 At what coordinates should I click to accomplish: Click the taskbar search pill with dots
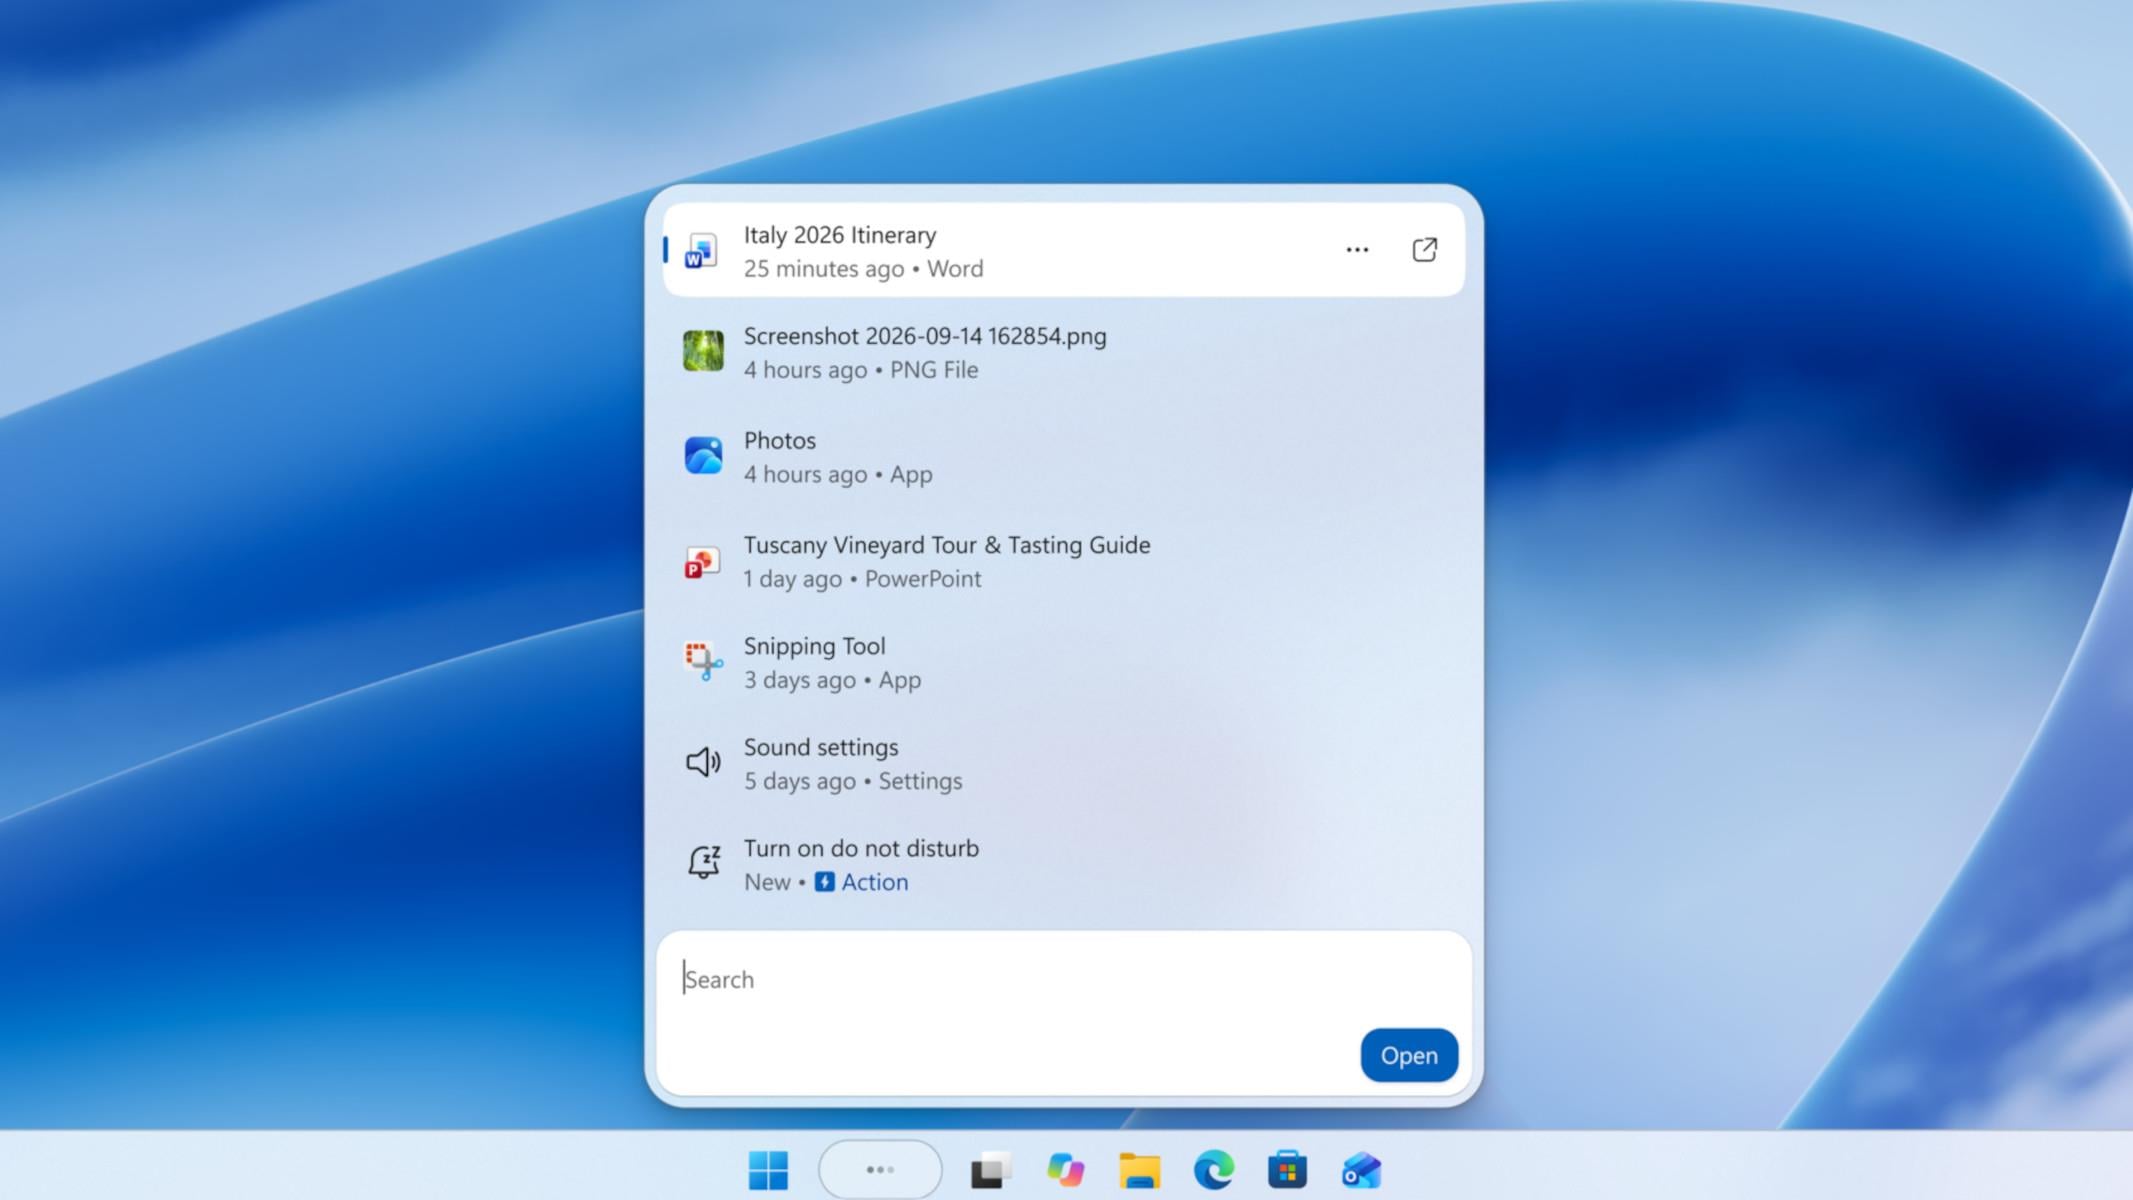tap(880, 1169)
